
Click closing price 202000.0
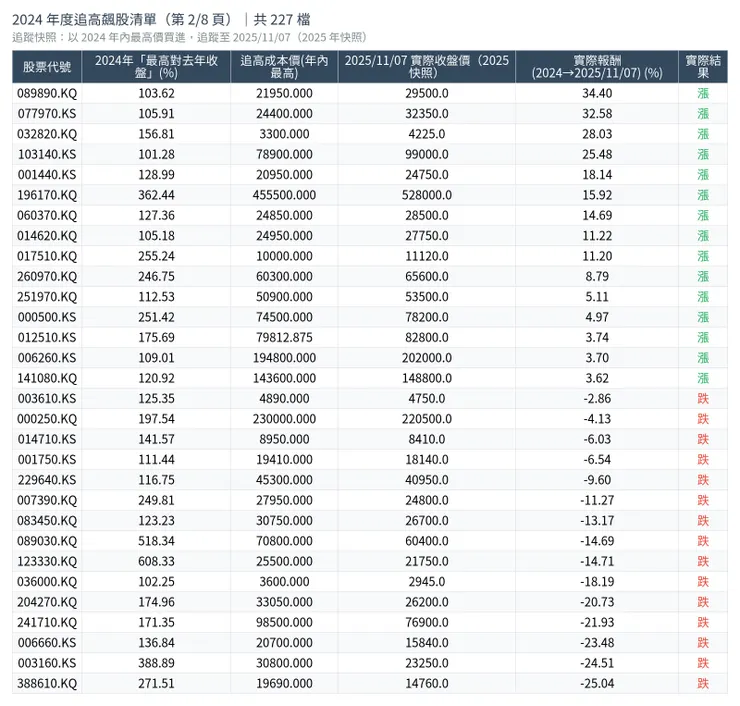pyautogui.click(x=427, y=358)
